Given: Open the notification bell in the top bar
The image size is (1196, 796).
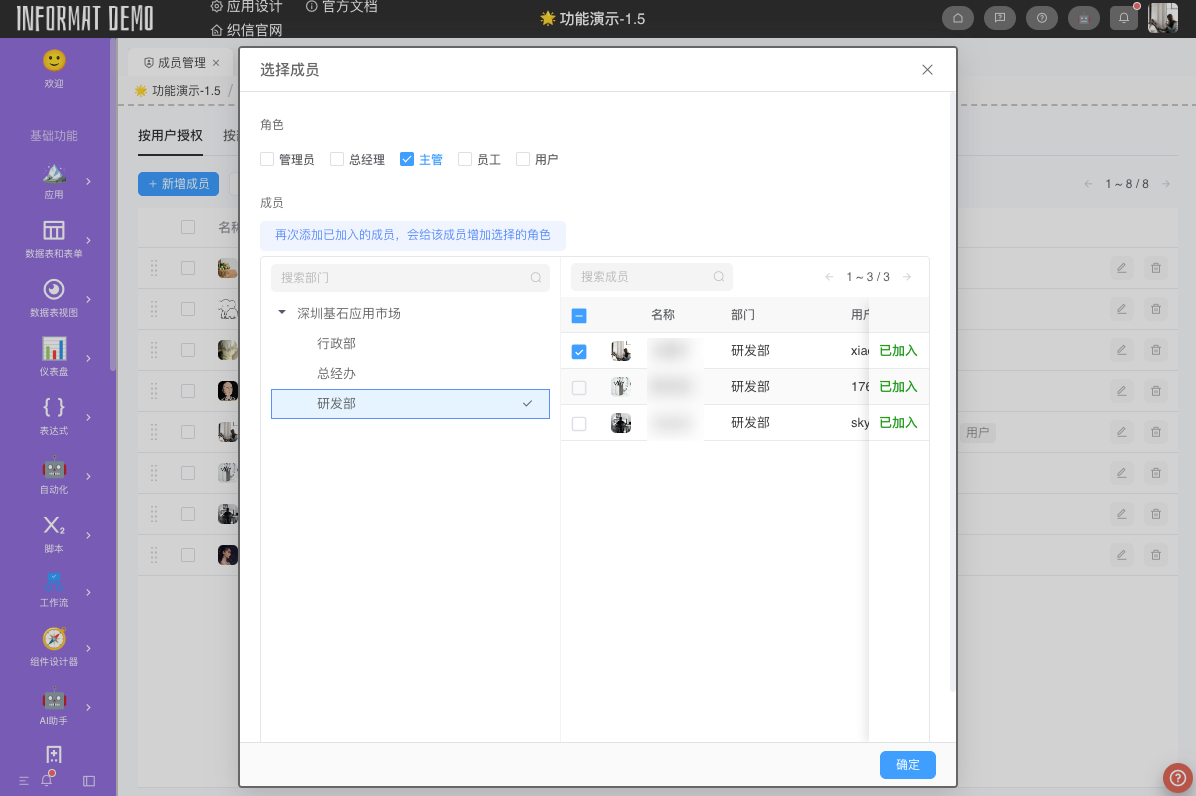Looking at the screenshot, I should [x=1123, y=17].
